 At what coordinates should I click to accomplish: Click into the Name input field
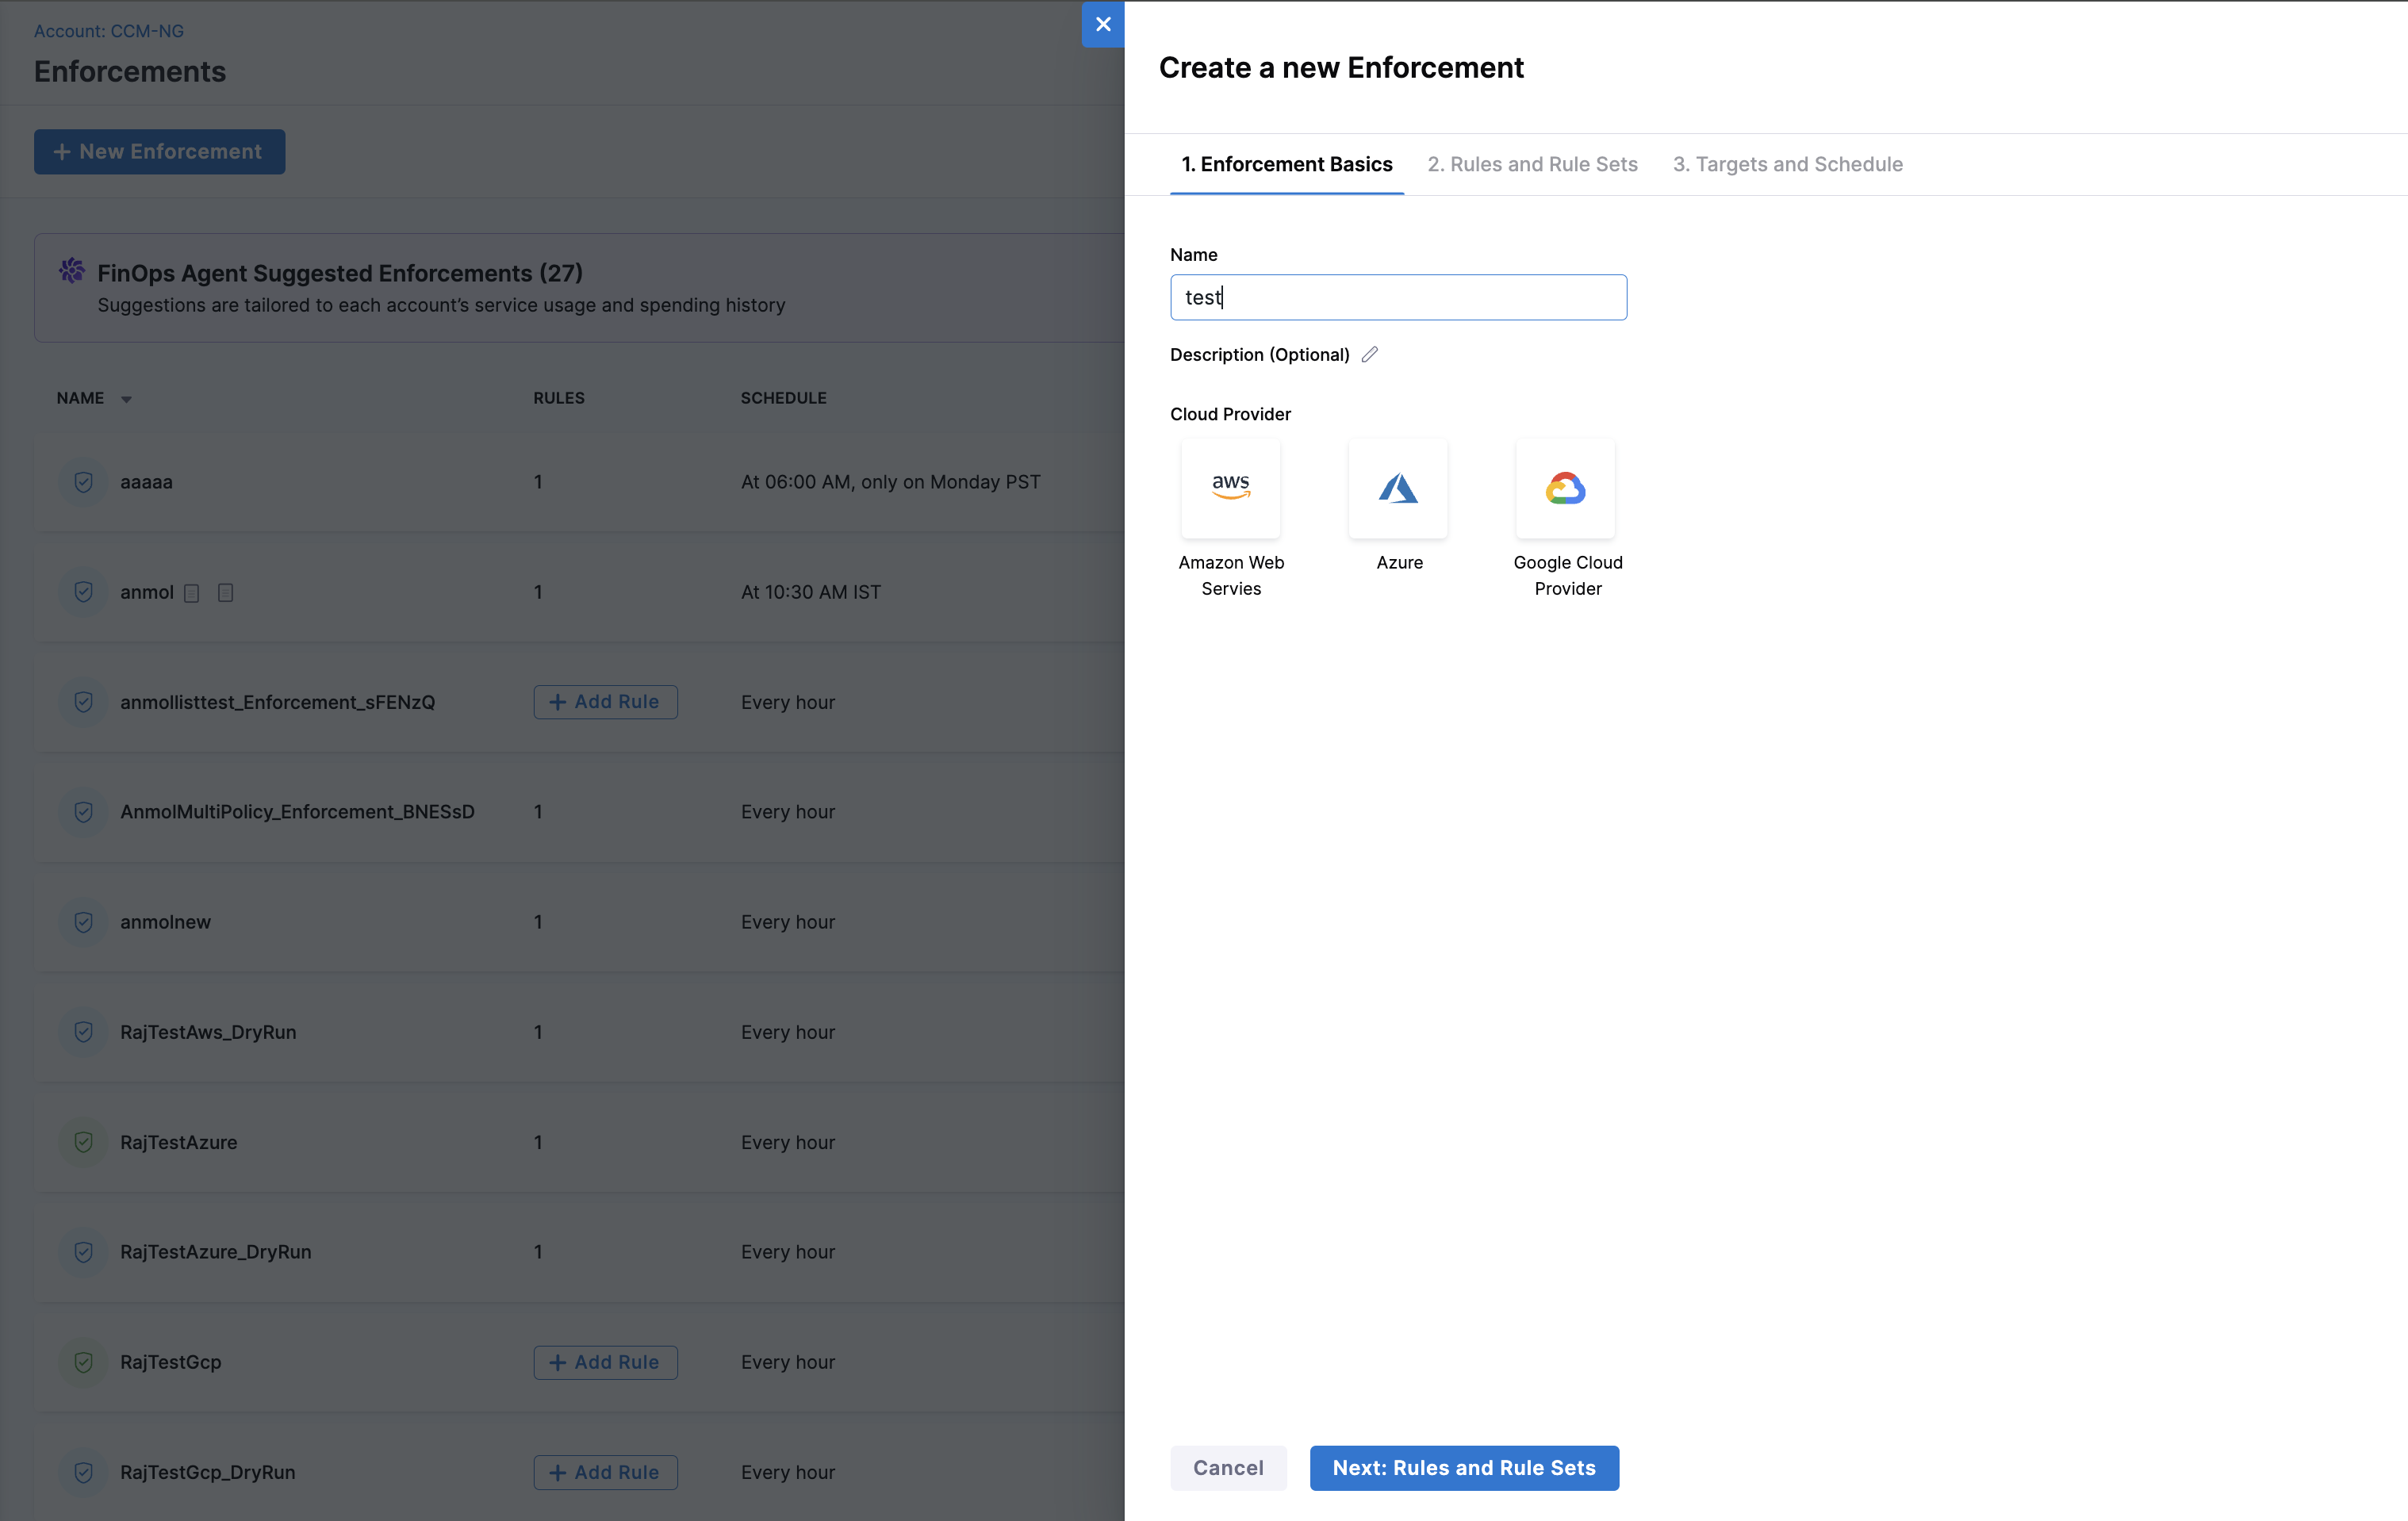1397,297
